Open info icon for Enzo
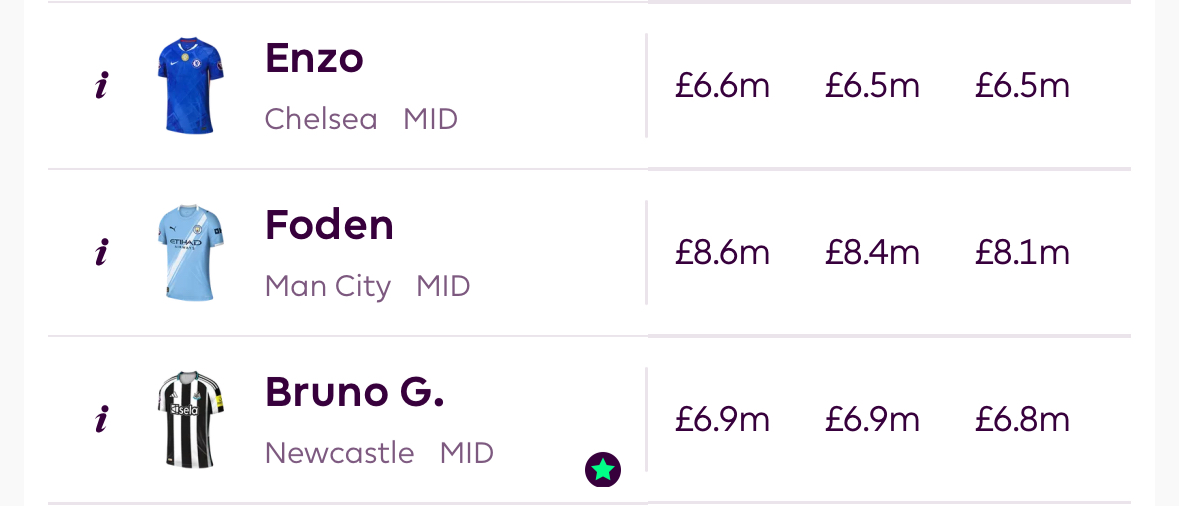 101,87
